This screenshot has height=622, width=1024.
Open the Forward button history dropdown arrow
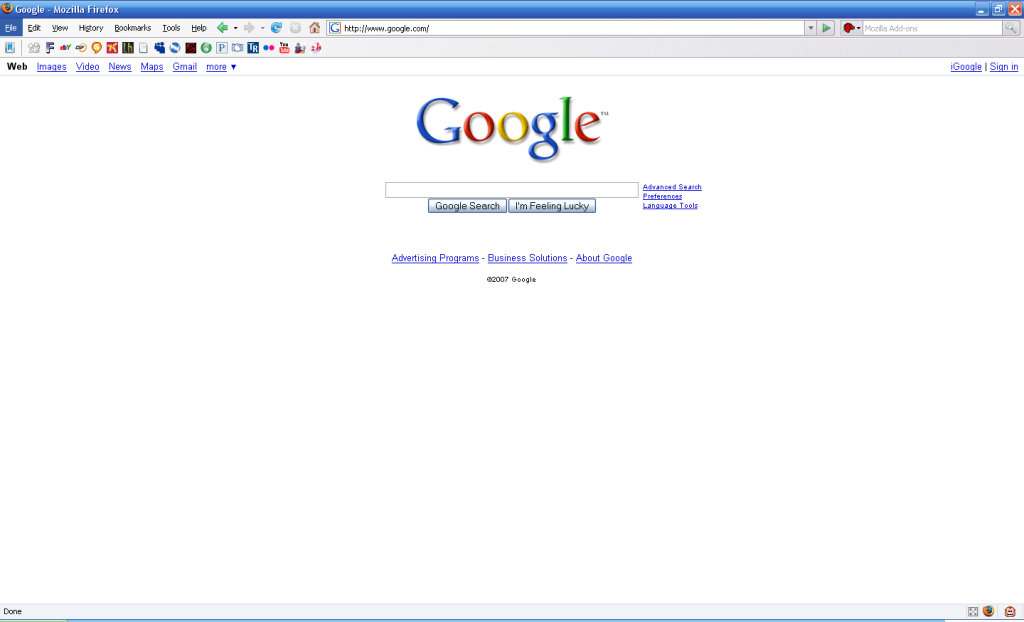(263, 28)
